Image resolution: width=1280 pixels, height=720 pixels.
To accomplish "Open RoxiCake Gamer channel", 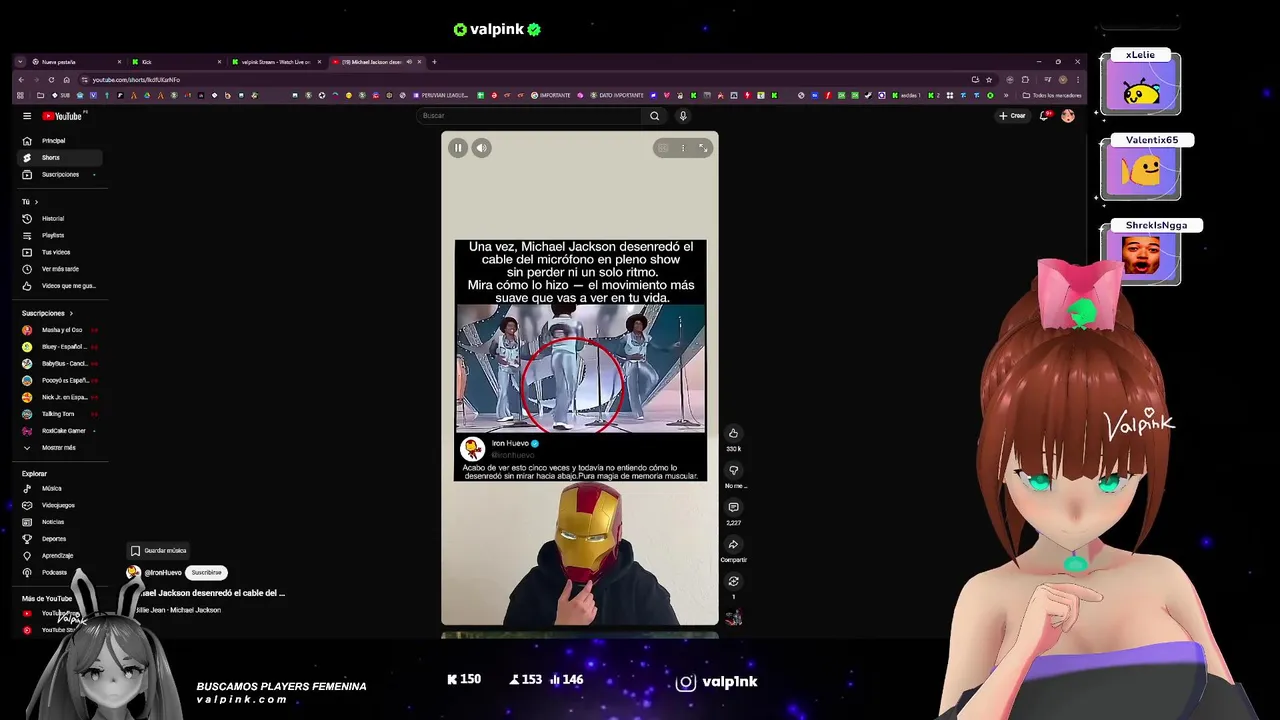I will [61, 431].
